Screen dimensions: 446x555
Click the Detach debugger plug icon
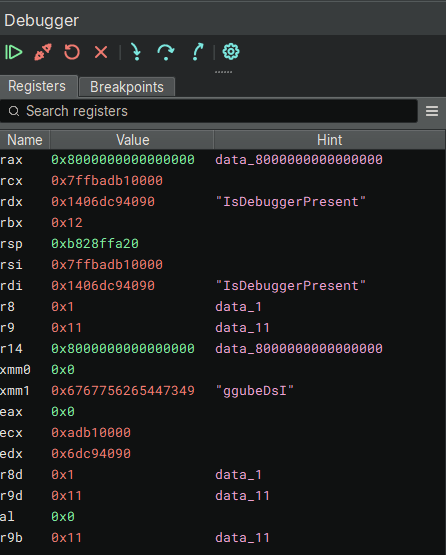(x=43, y=52)
